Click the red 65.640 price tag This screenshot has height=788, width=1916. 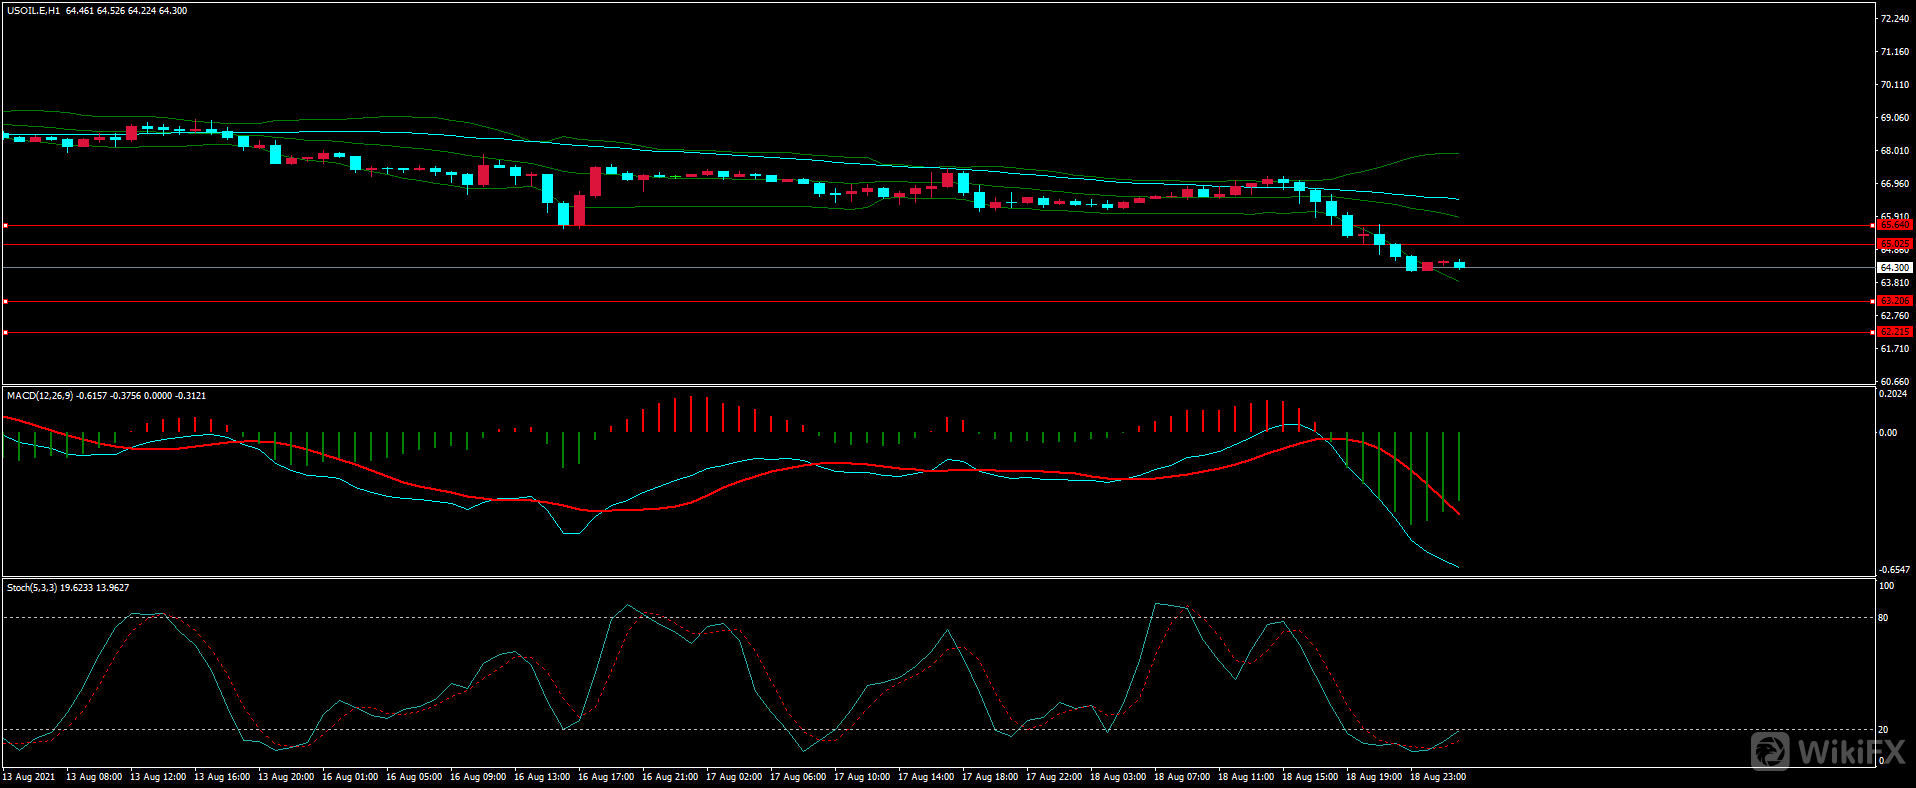pyautogui.click(x=1894, y=225)
